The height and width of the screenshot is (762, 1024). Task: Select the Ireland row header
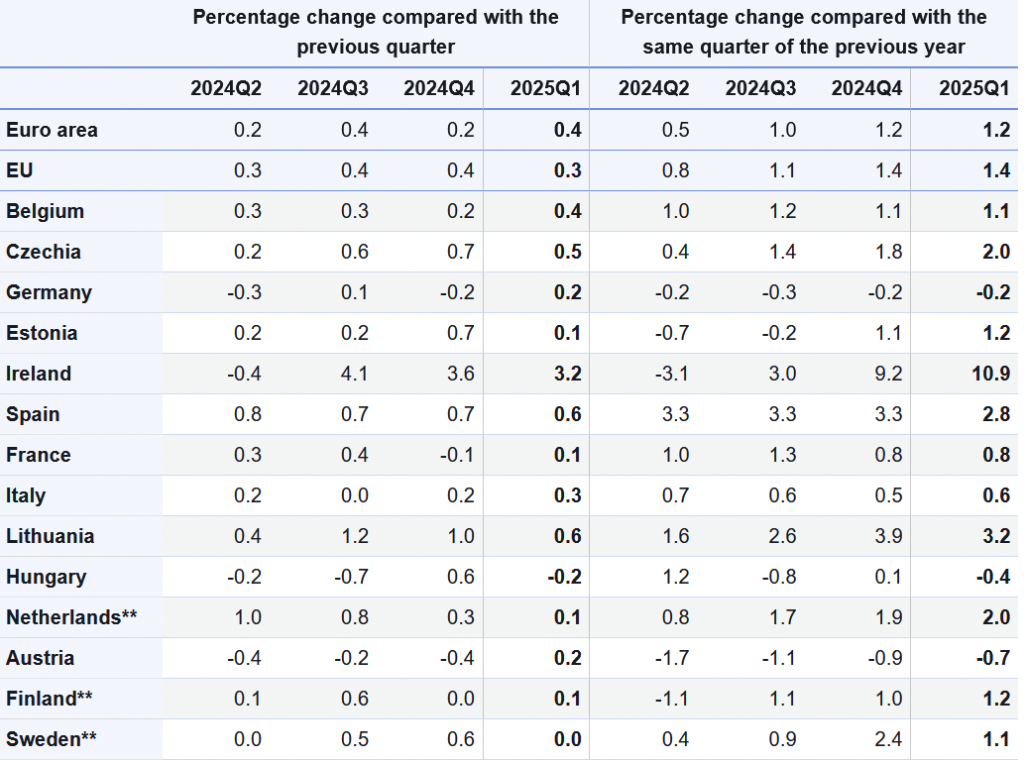point(39,374)
